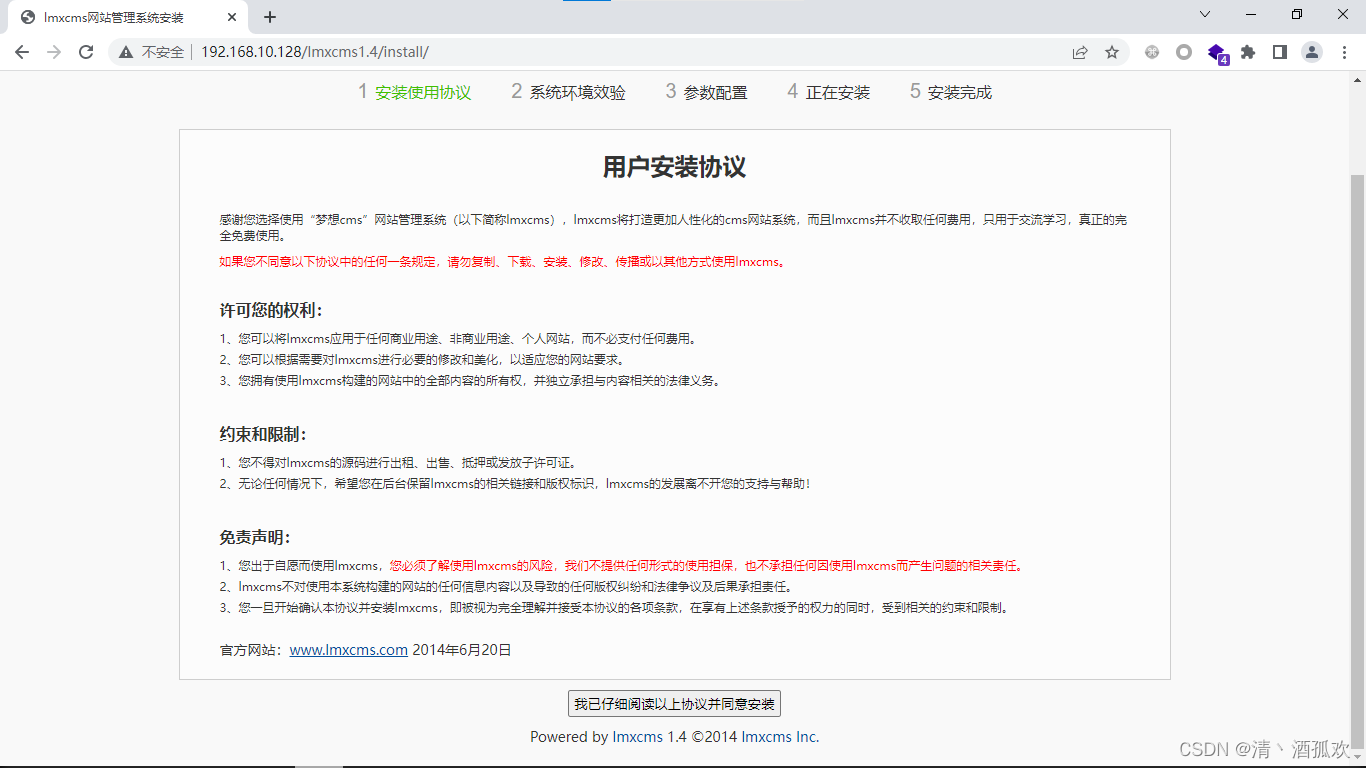Reload the current page
Screen dimensions: 1366x768
coord(86,52)
